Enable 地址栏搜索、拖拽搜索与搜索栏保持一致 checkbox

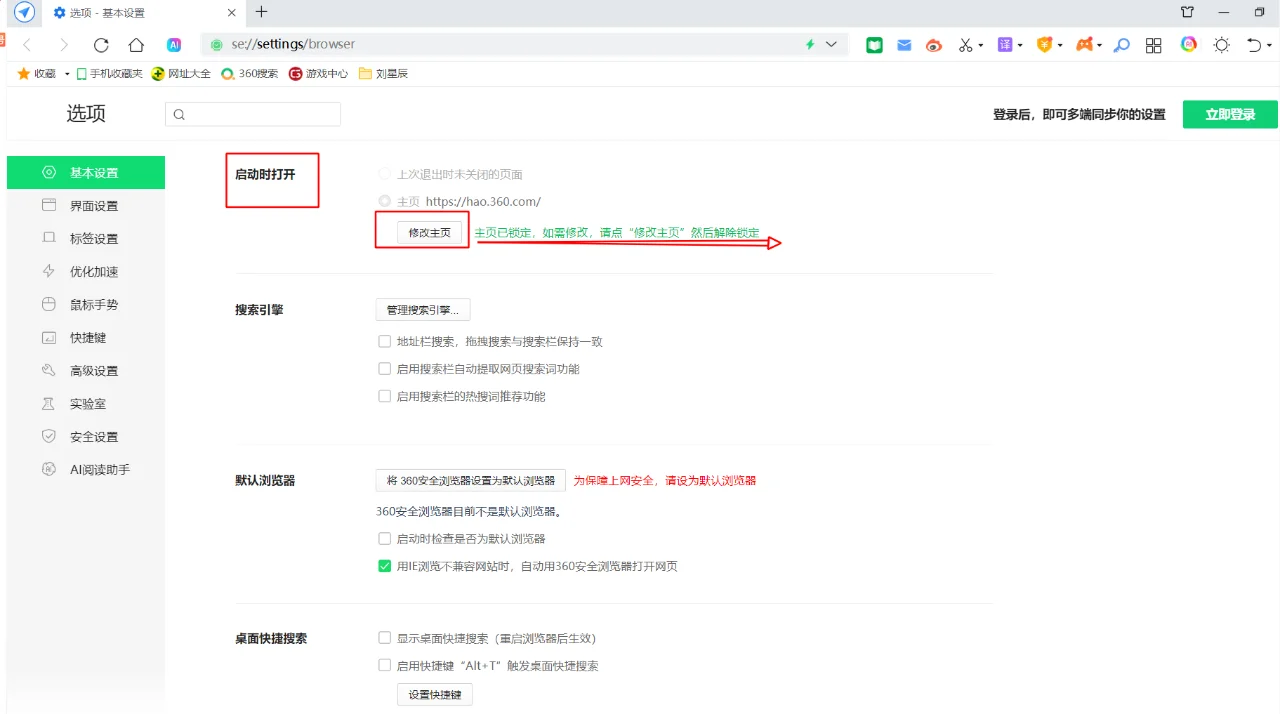385,341
